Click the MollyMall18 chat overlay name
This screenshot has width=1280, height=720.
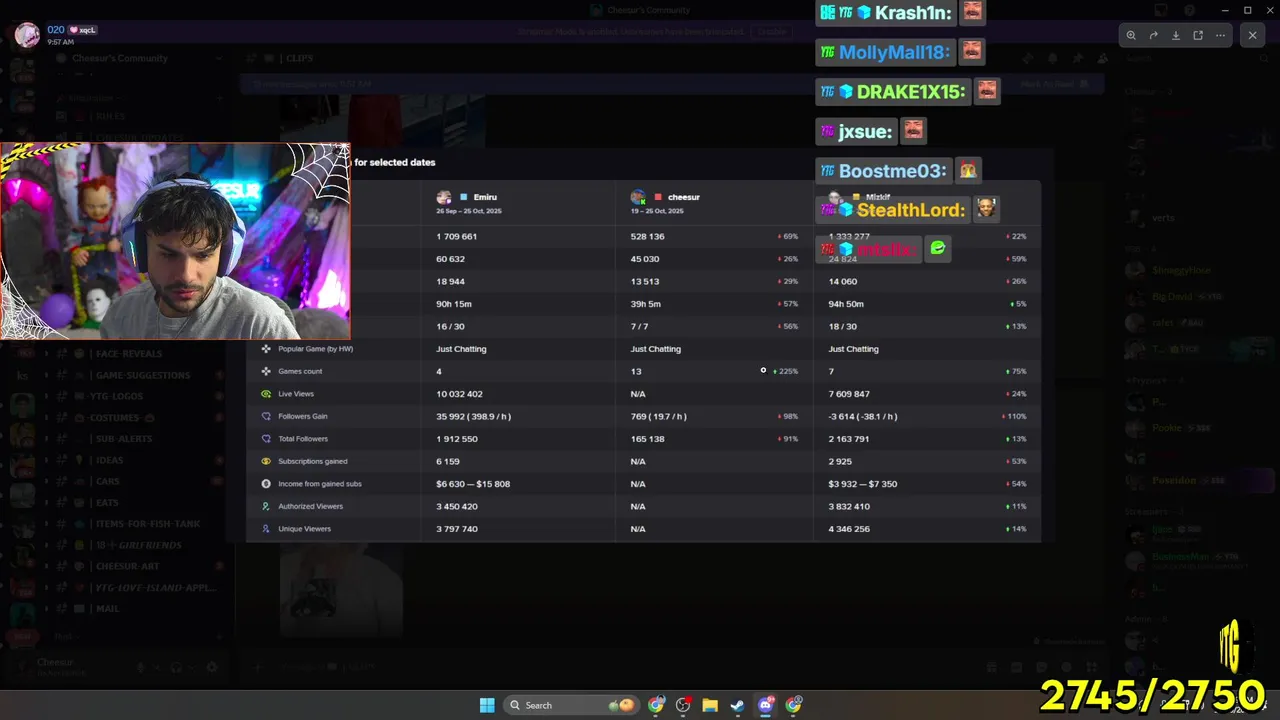pos(894,52)
